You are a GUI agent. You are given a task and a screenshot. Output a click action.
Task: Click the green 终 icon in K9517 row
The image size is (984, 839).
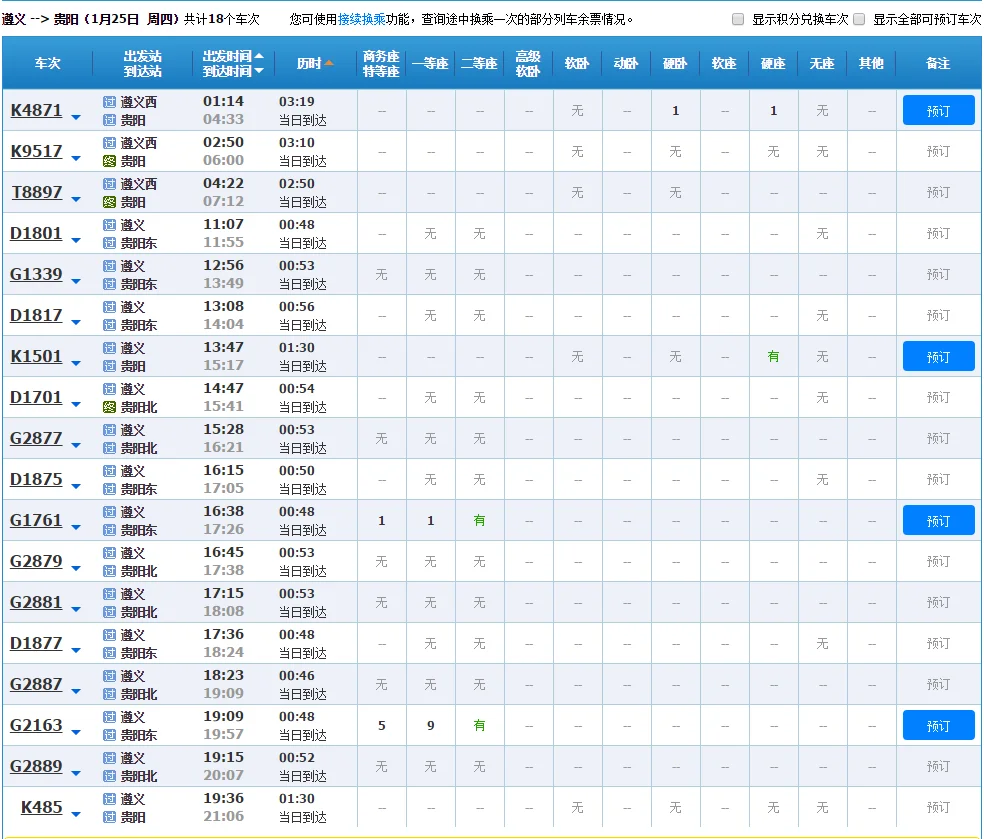point(110,161)
